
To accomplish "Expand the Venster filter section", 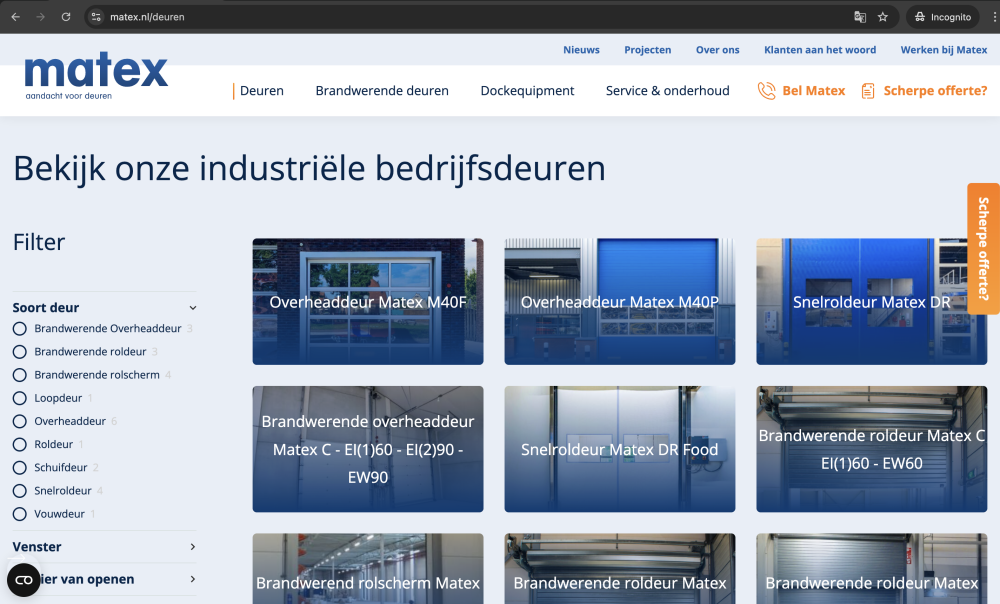I will (193, 547).
